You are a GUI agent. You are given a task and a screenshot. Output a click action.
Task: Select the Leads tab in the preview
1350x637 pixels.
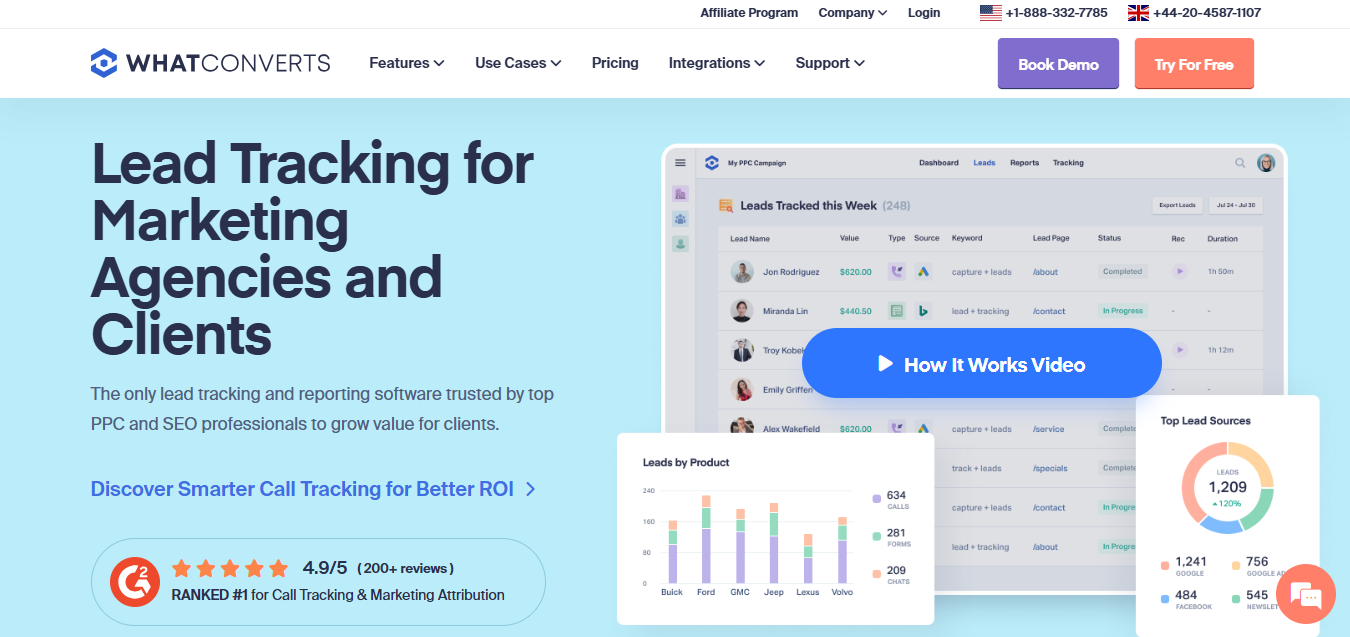(984, 163)
